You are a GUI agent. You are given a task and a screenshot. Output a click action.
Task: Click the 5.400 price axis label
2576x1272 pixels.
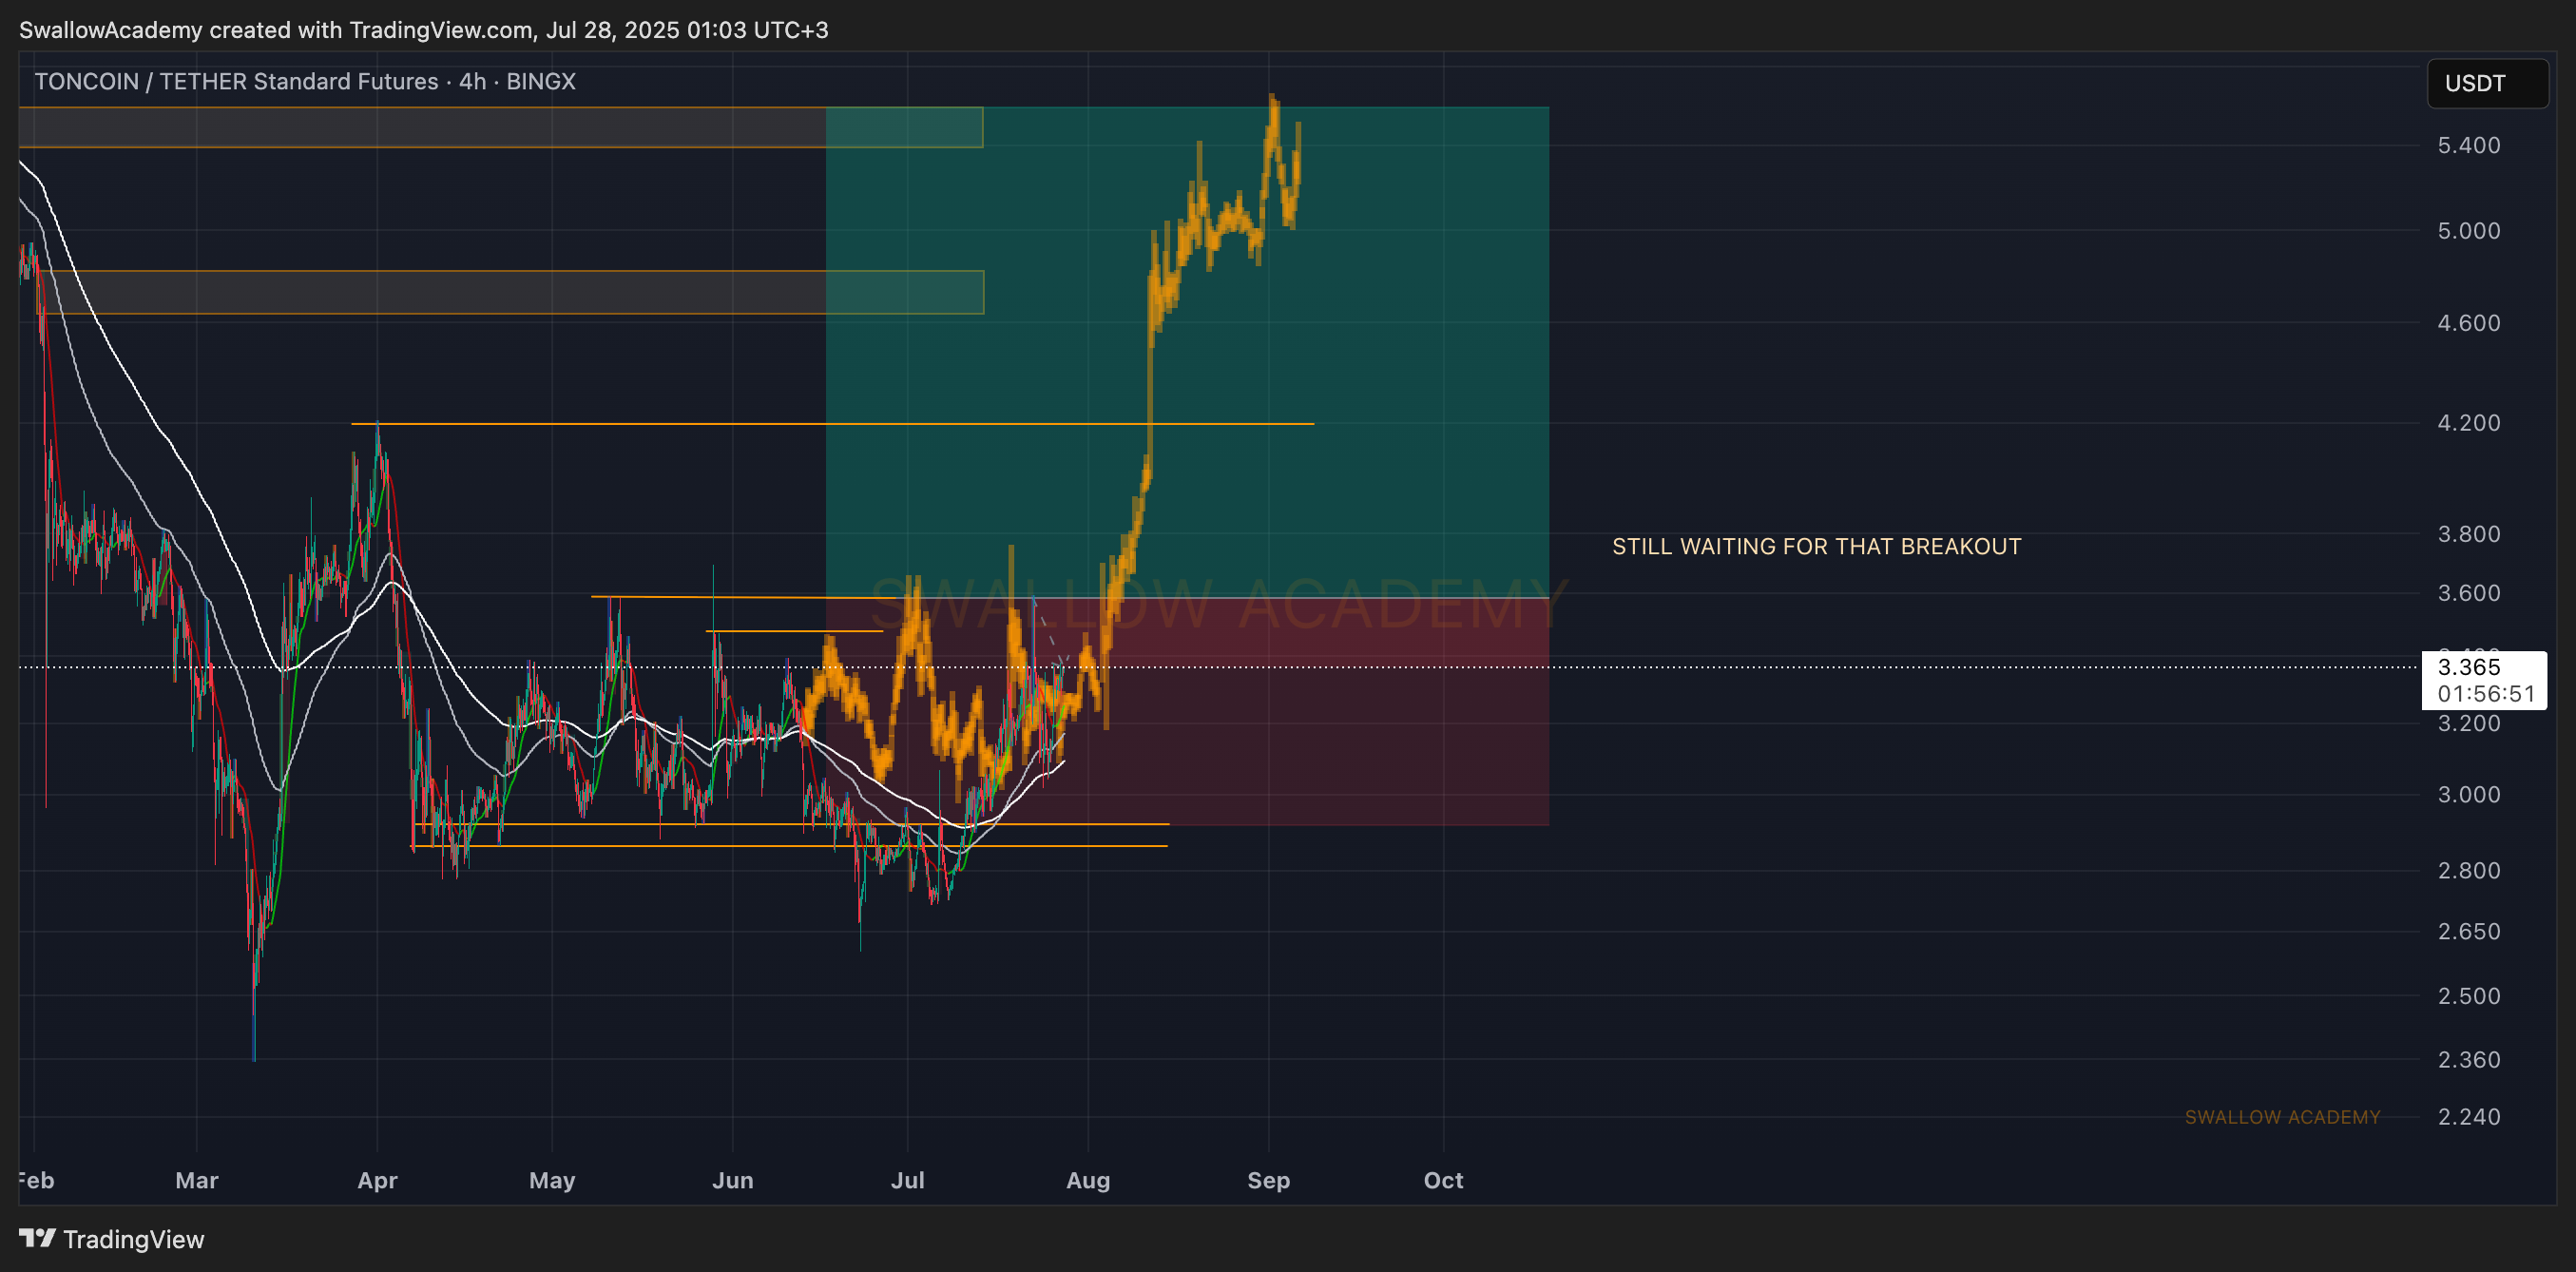(2468, 145)
